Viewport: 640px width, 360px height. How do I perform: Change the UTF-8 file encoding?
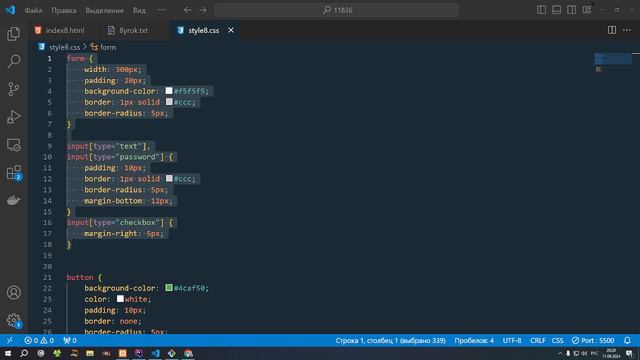pos(512,340)
